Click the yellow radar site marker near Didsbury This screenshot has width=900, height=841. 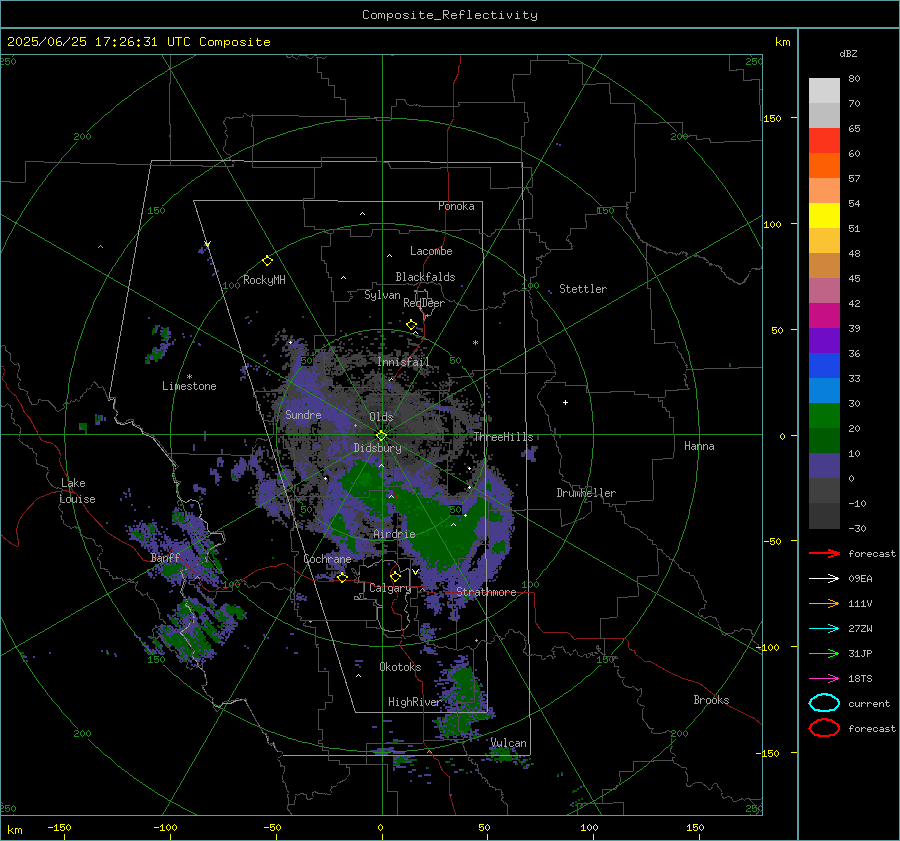point(381,436)
